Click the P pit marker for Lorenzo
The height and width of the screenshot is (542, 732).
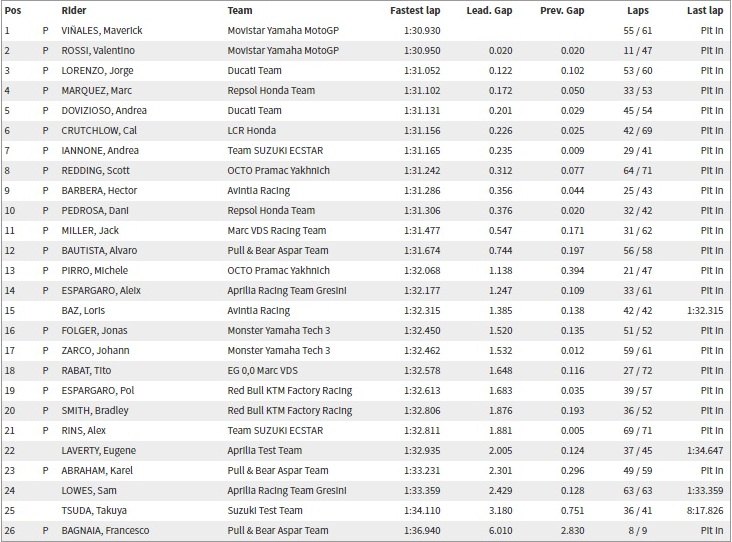coord(45,70)
